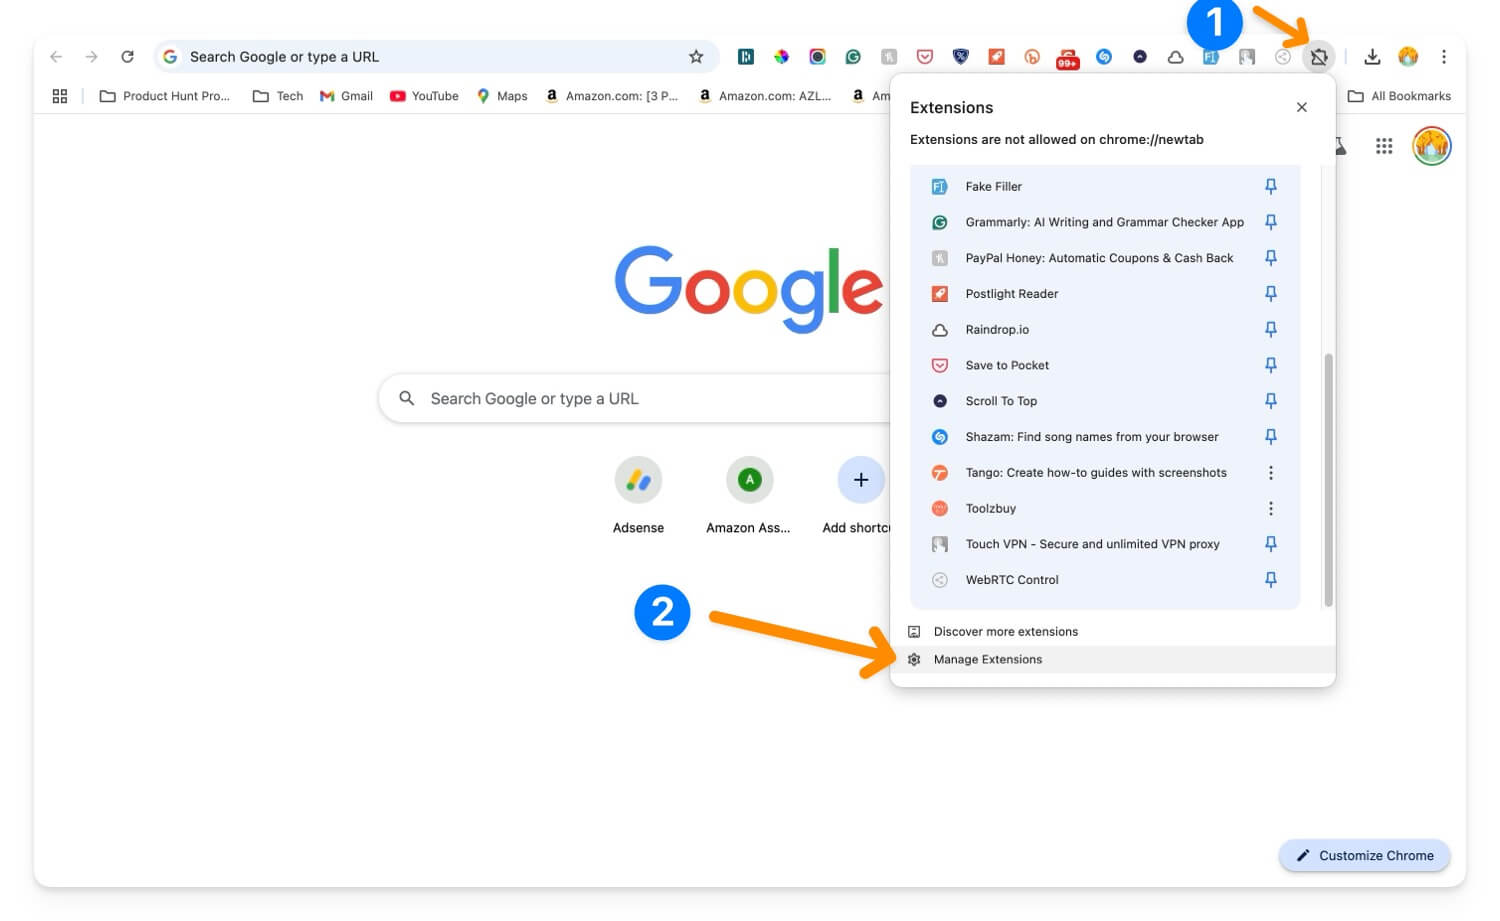Choose Manage Extensions
1500x921 pixels.
tap(1112, 660)
